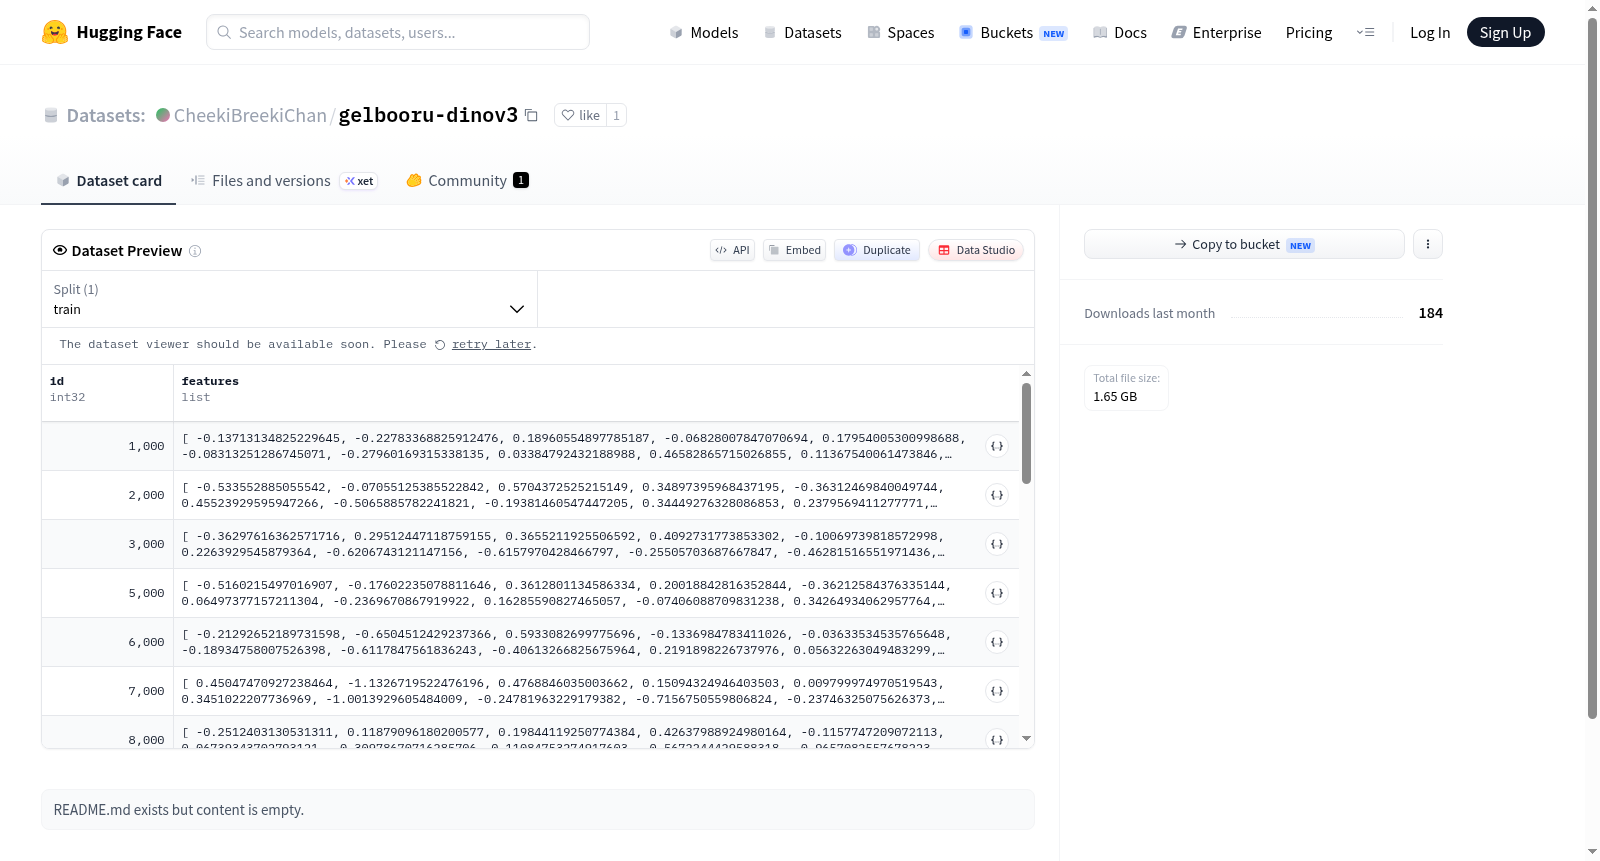Open the CheekiBreekiChan user profile link
This screenshot has height=861, width=1600.
click(x=250, y=115)
